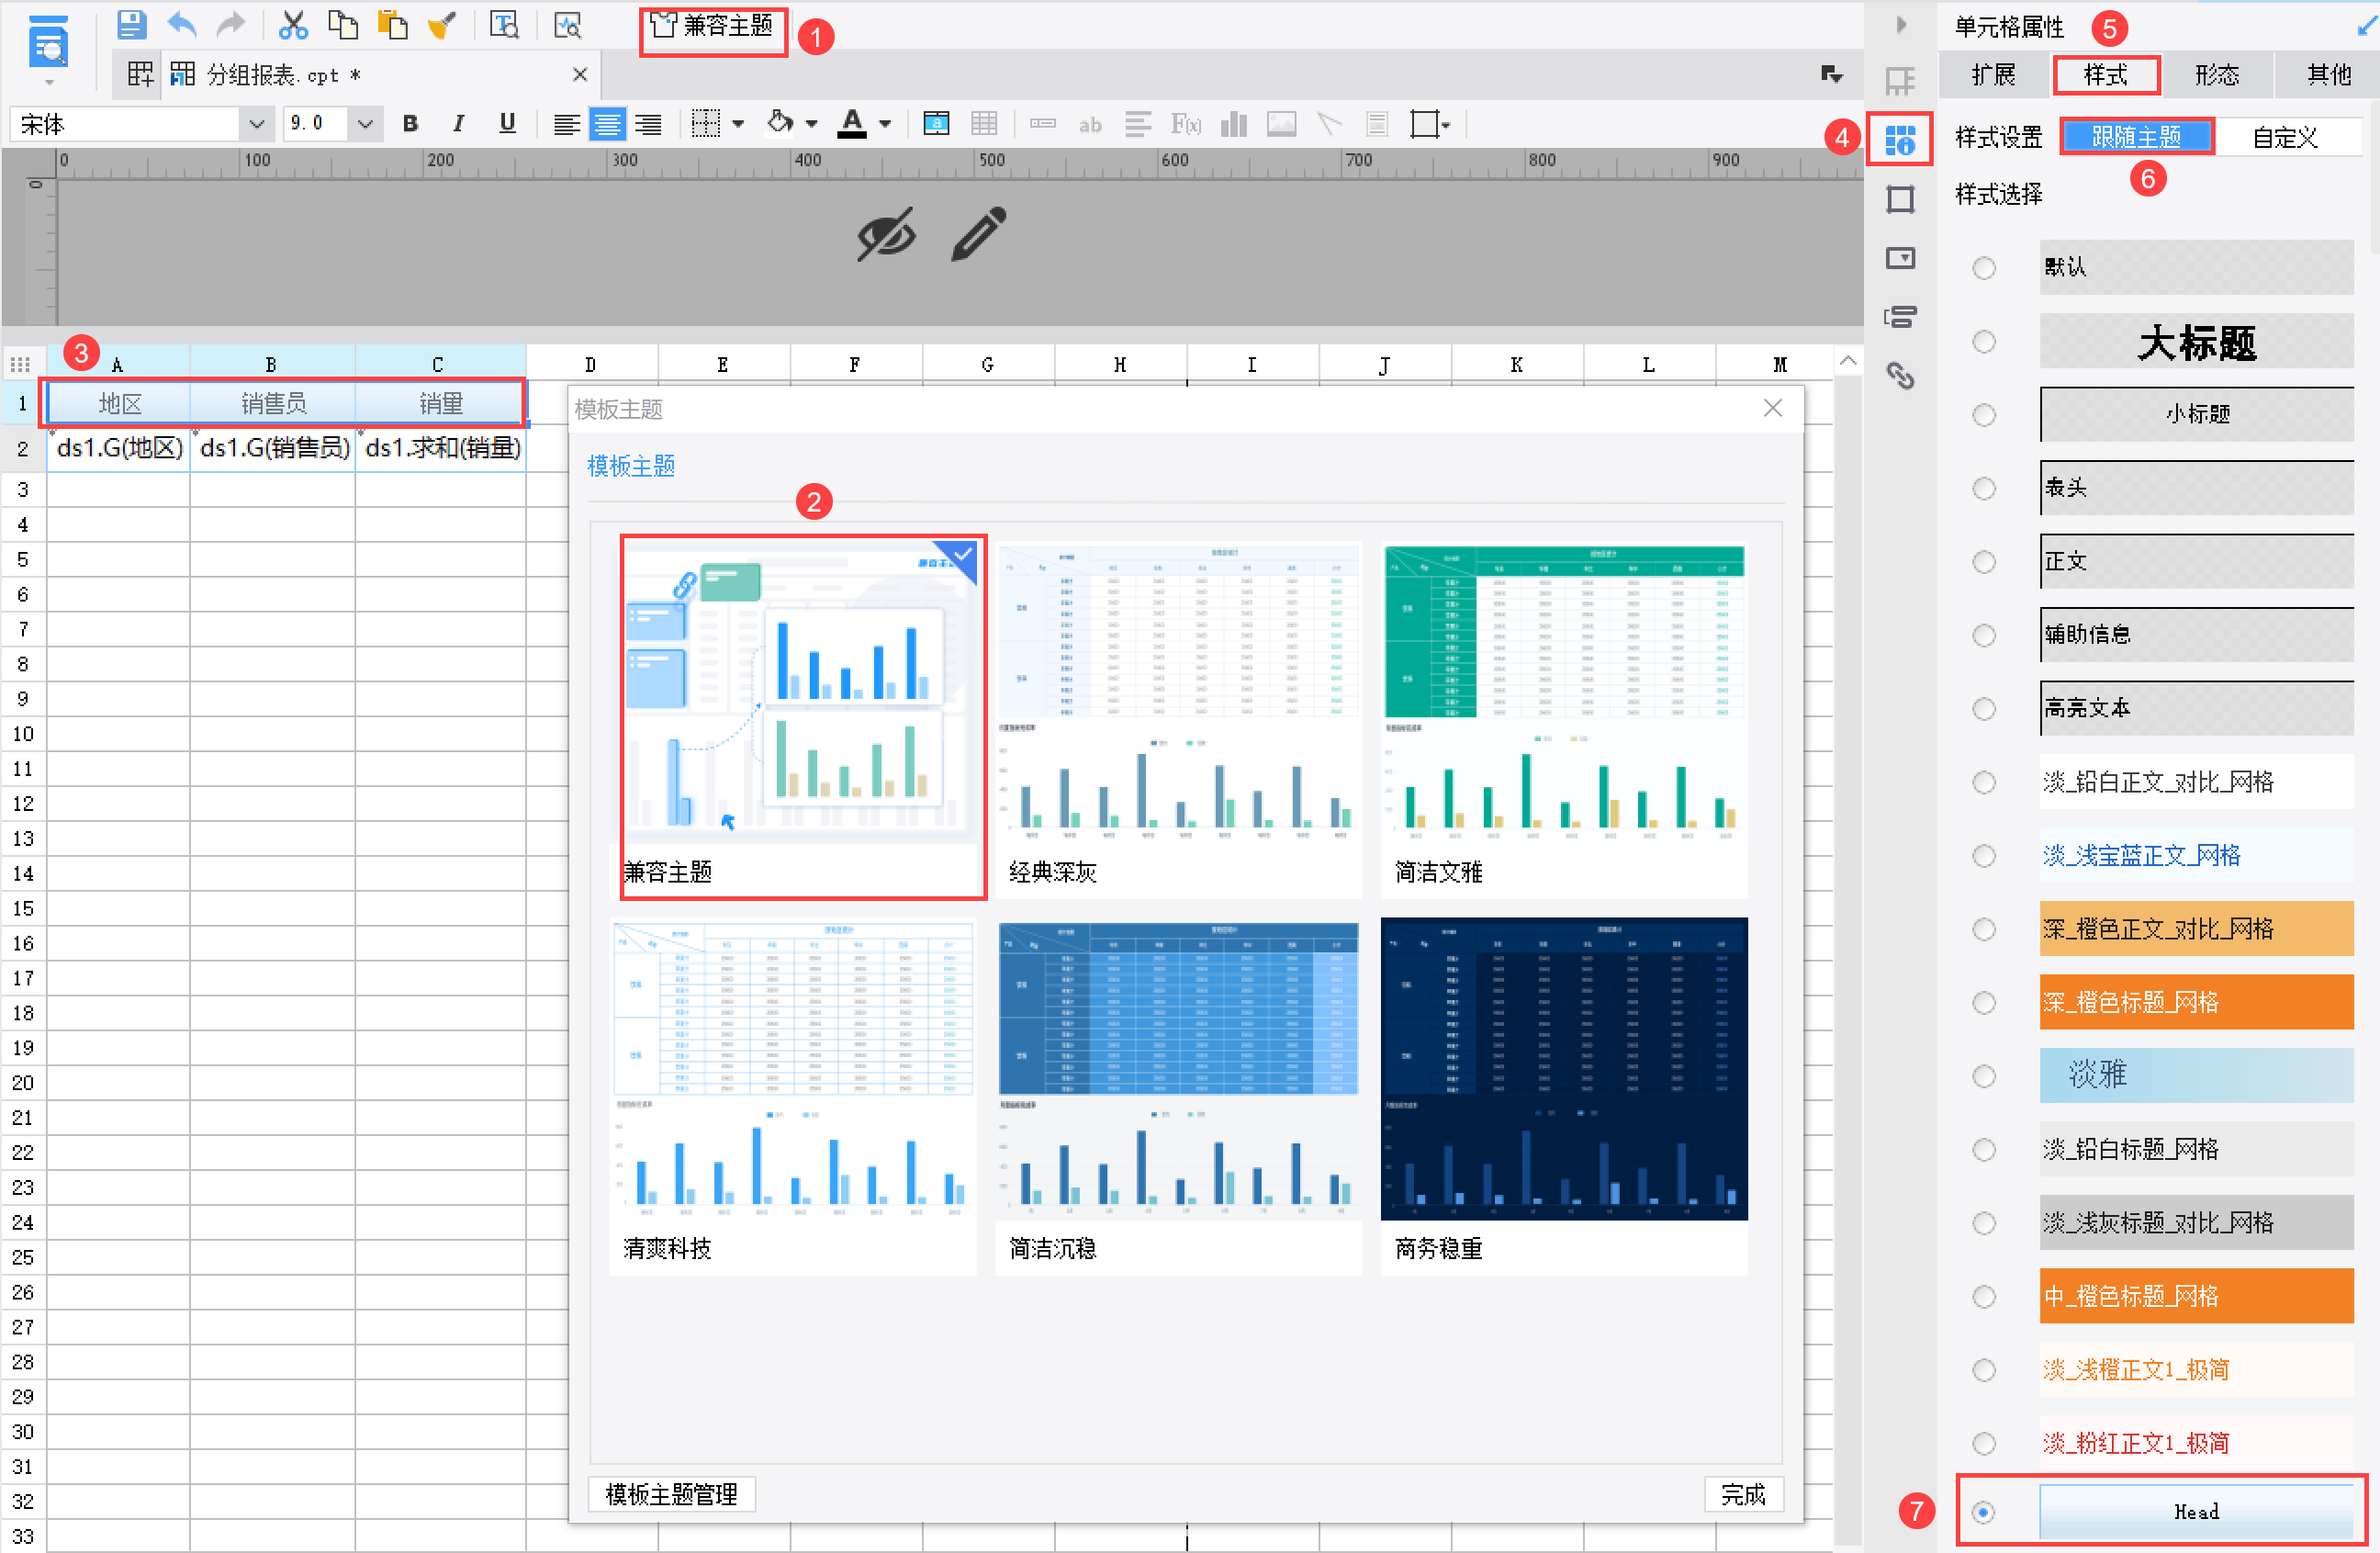The image size is (2380, 1553).
Task: Switch to the 形态 tab
Action: coord(2216,75)
